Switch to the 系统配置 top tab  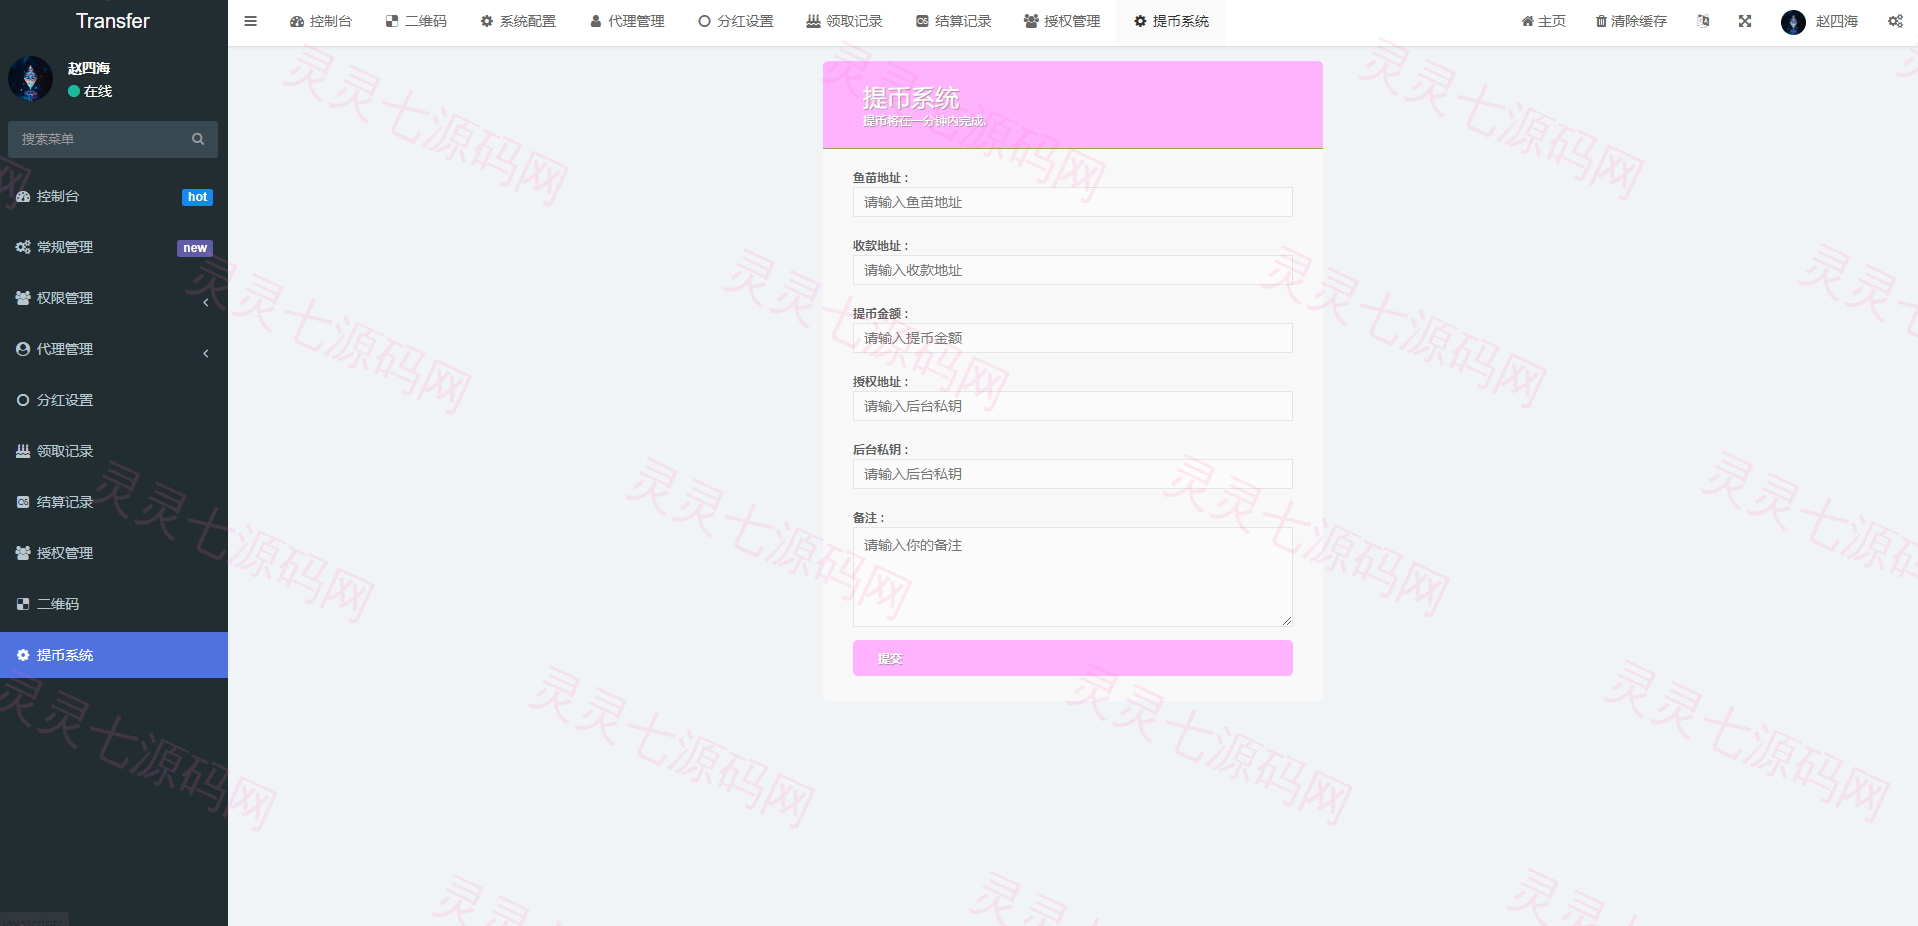[518, 21]
